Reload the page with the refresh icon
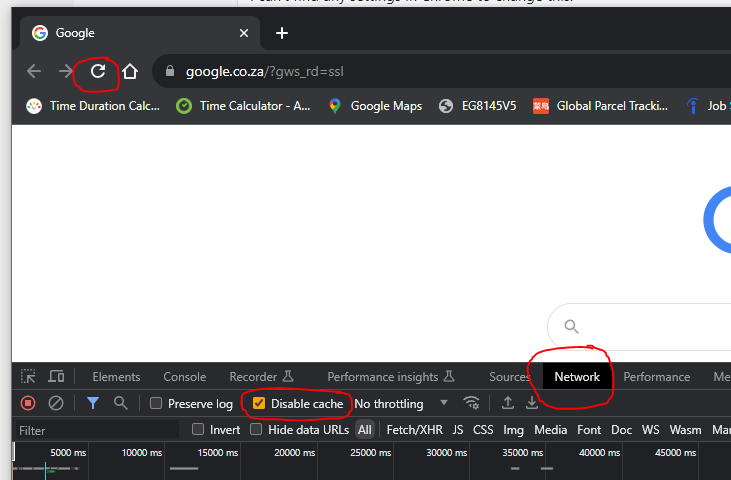The image size is (731, 480). click(x=98, y=71)
